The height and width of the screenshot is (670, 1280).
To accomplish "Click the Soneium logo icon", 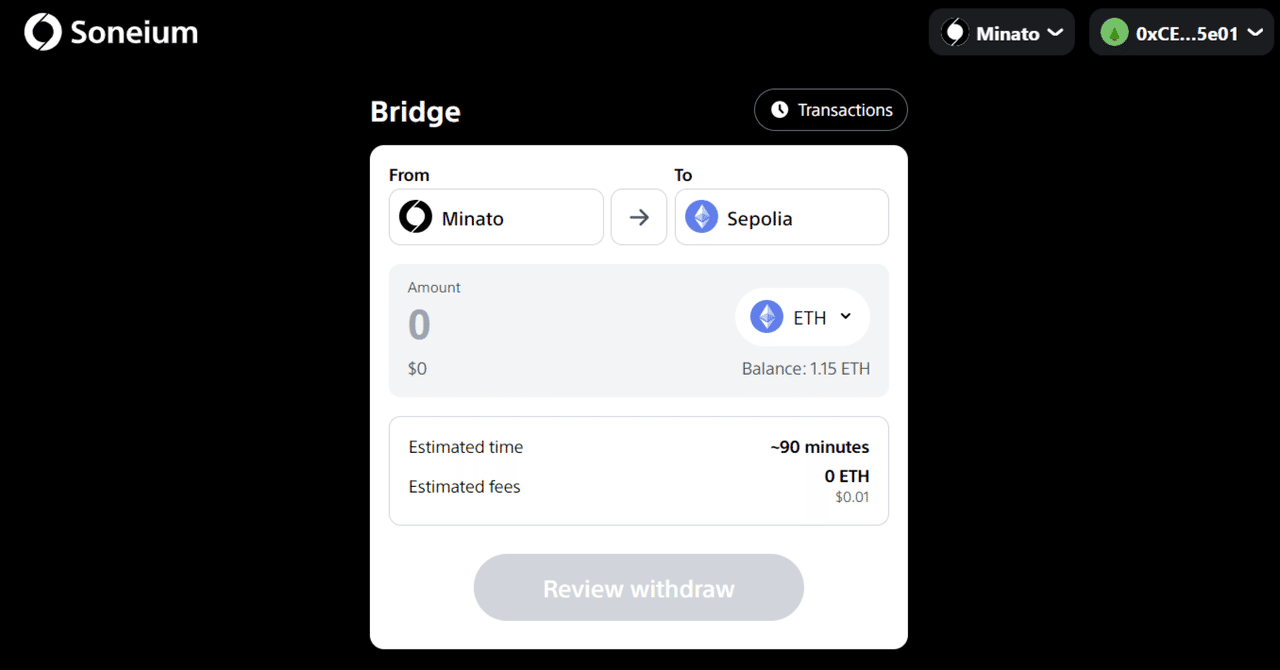I will [43, 32].
